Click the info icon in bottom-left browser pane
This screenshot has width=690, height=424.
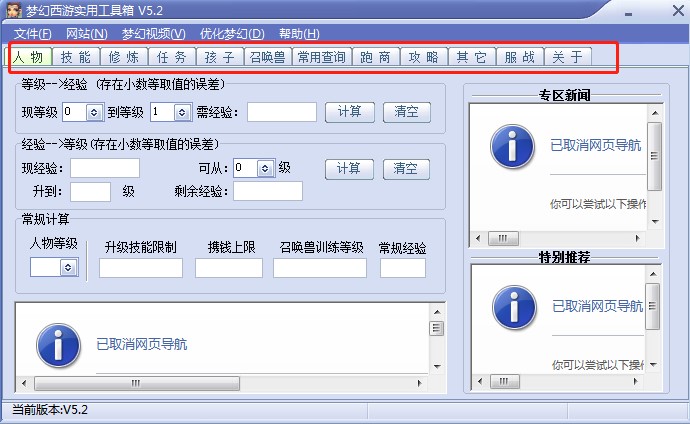point(58,346)
